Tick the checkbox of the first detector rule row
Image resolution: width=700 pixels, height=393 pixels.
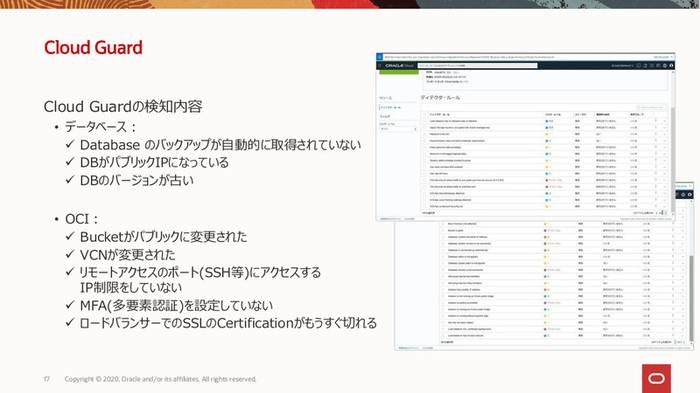tap(425, 121)
